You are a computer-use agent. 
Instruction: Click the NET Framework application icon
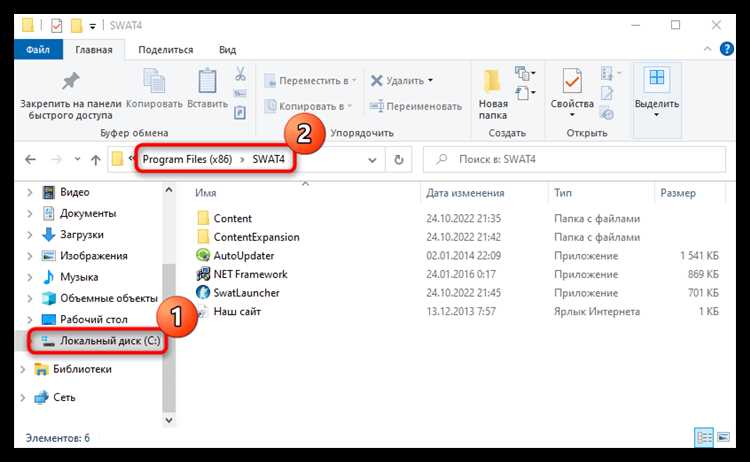(203, 274)
